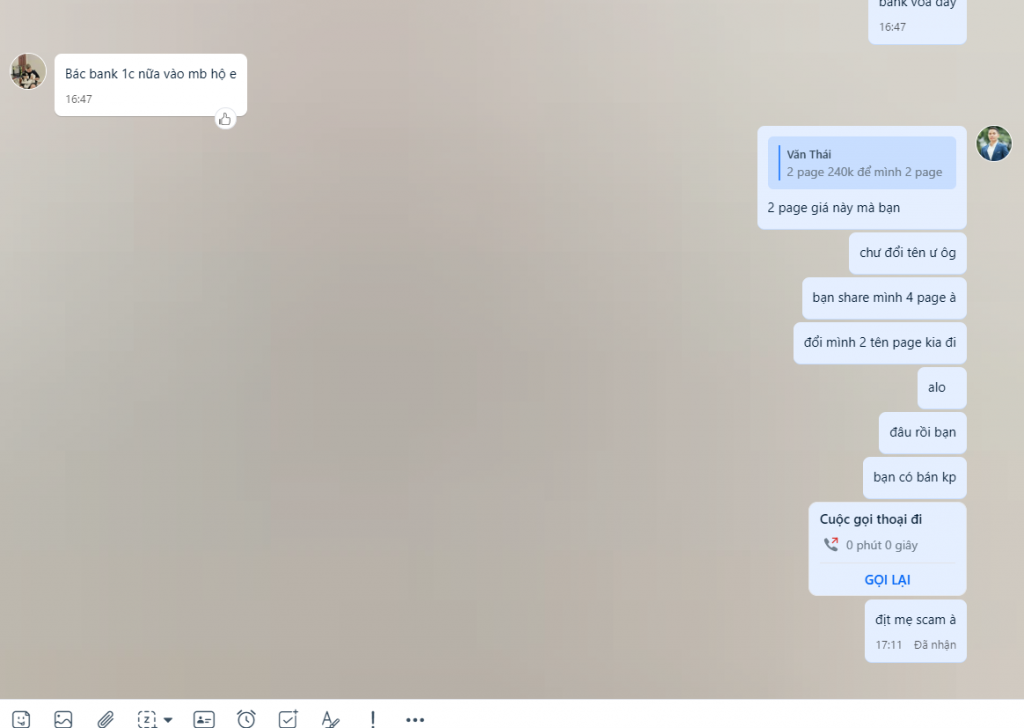This screenshot has width=1024, height=728.
Task: Select the "đổi mình 2 tên page kia đi" message
Action: tap(879, 343)
